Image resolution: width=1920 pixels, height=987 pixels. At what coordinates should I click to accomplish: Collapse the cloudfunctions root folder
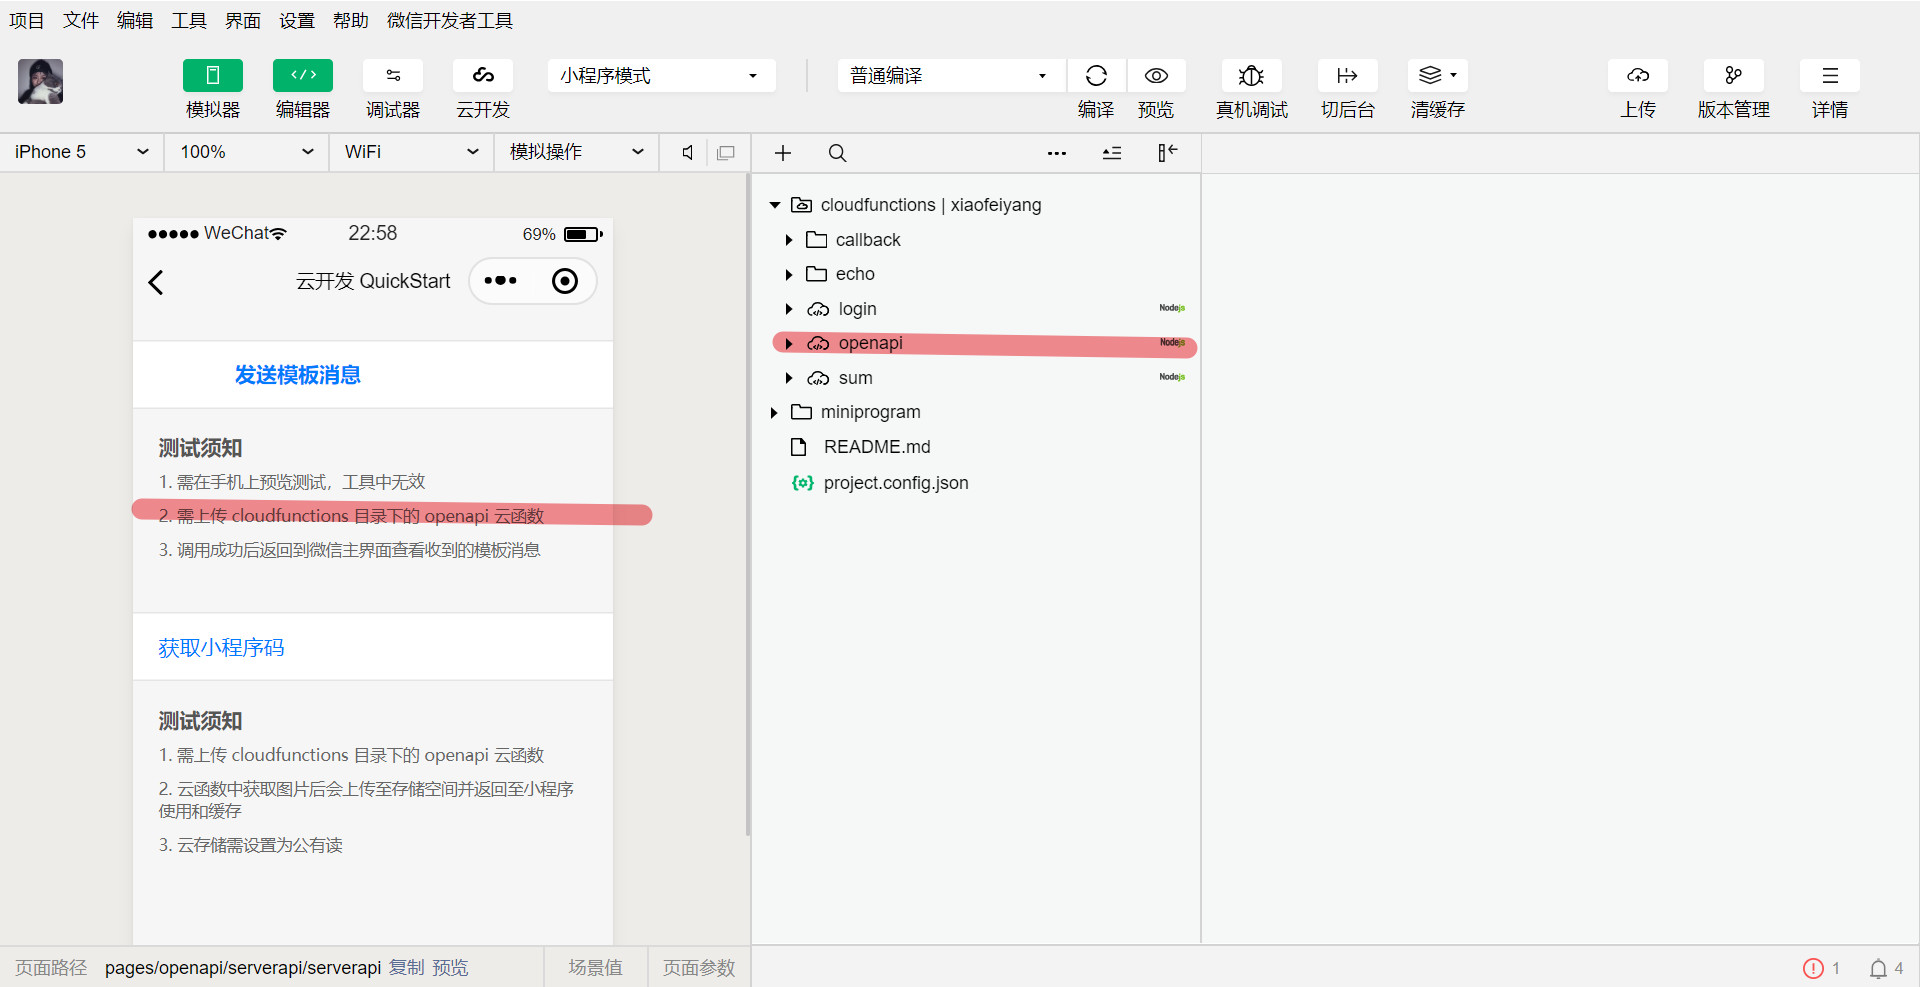(775, 205)
